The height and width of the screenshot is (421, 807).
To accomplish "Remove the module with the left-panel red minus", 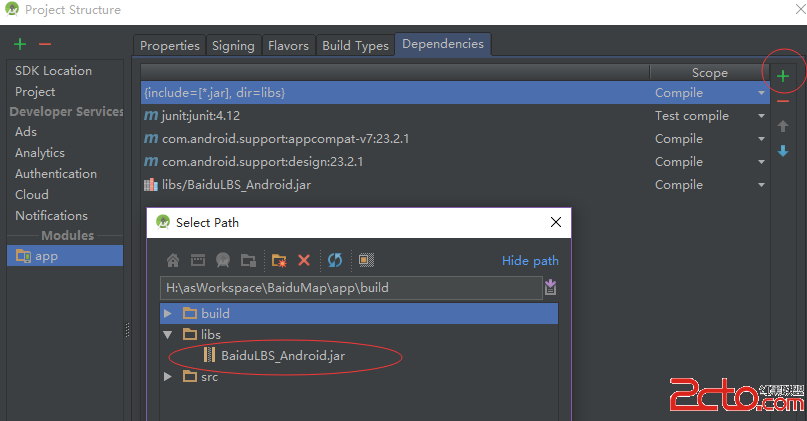I will (45, 44).
